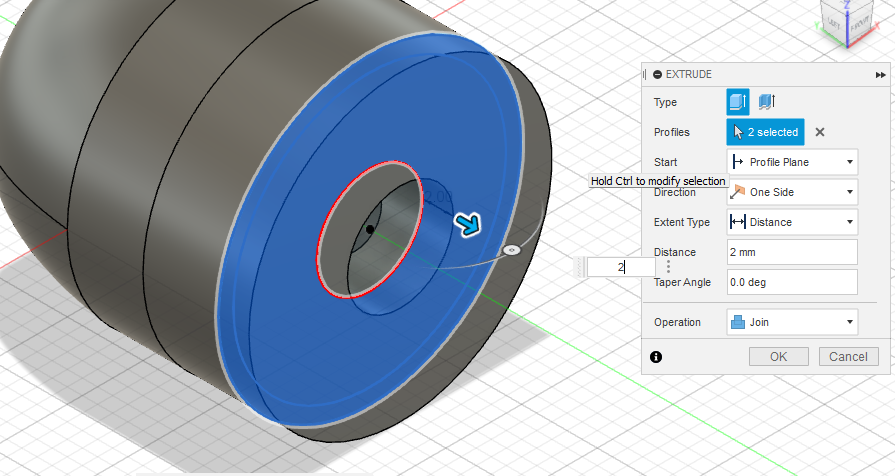895x476 pixels.
Task: Click the Cancel button in Extrude dialog
Action: 848,357
